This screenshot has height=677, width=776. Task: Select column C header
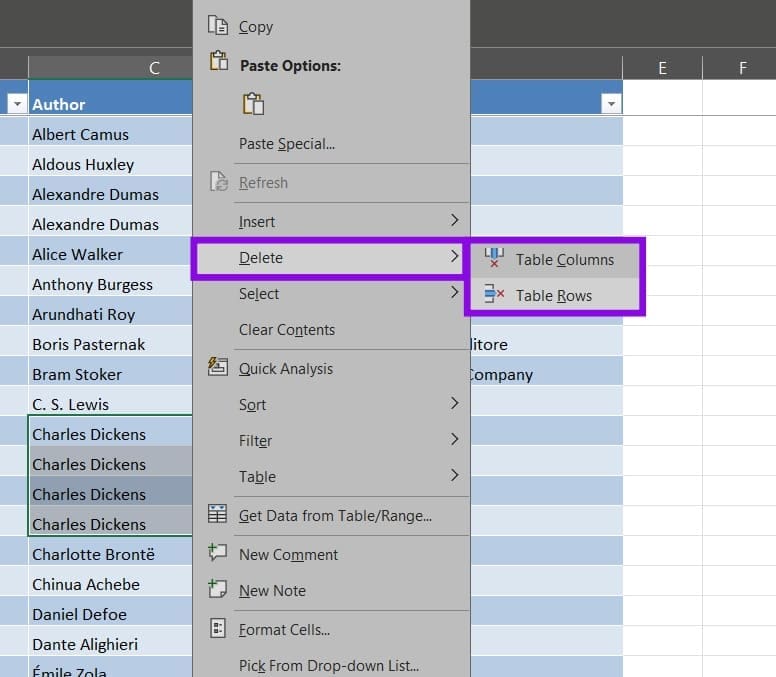[x=110, y=68]
